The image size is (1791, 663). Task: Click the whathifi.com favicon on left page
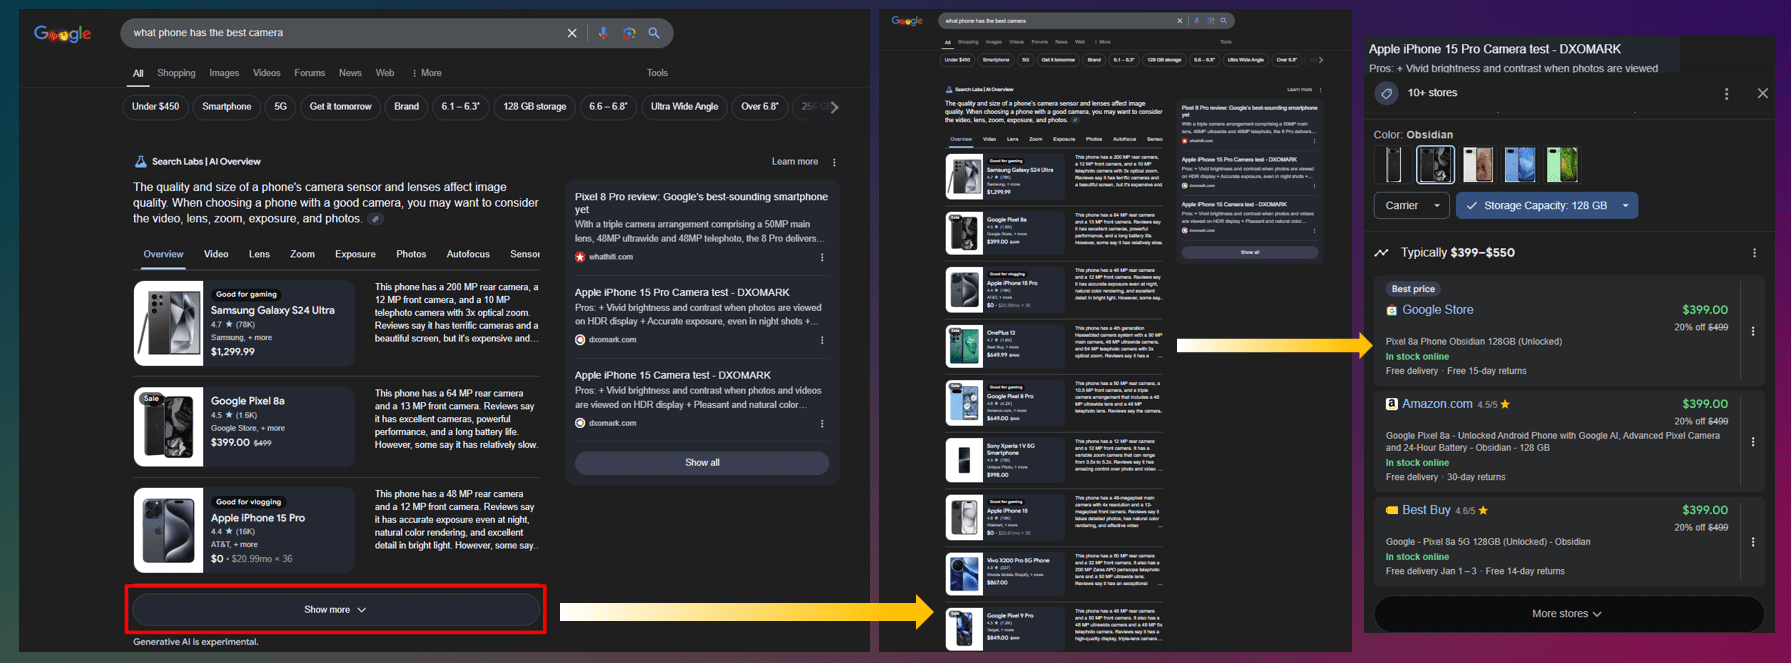(x=580, y=257)
